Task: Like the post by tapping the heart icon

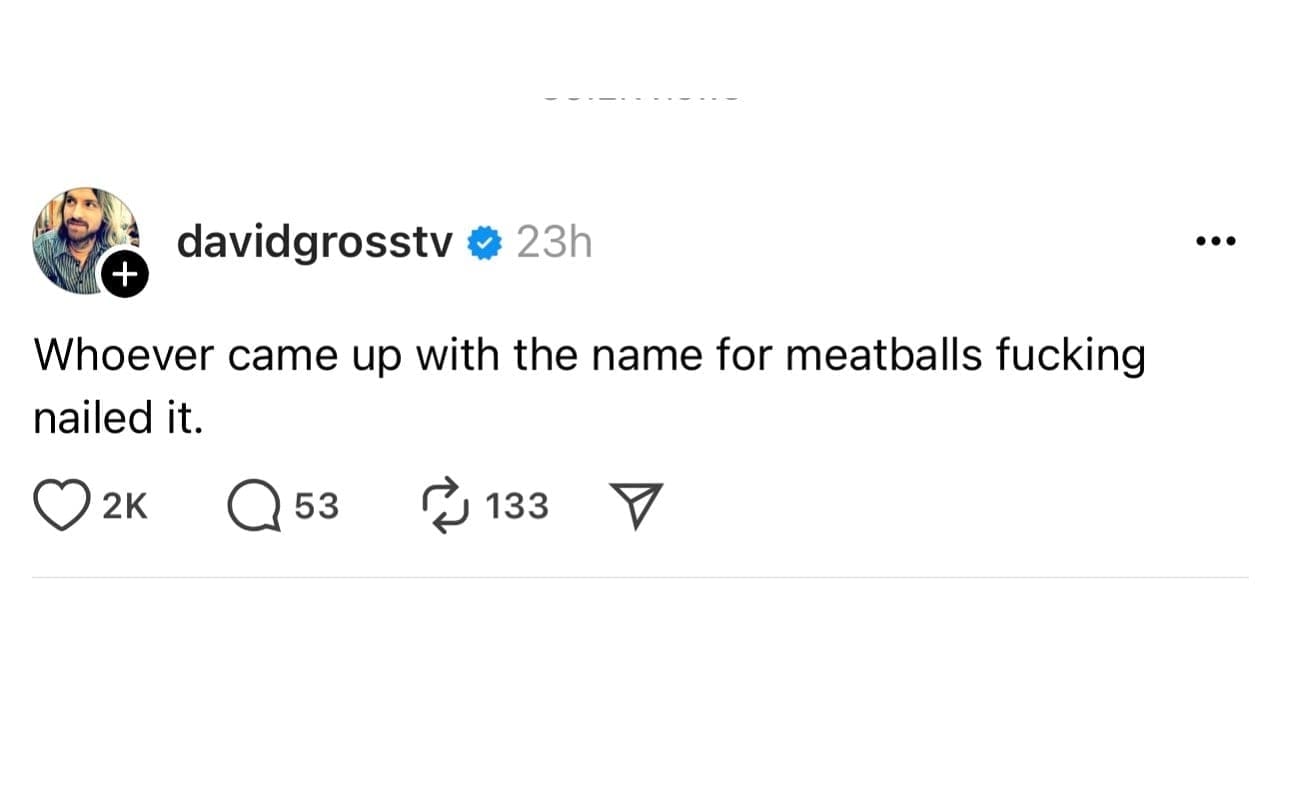Action: pyautogui.click(x=65, y=504)
